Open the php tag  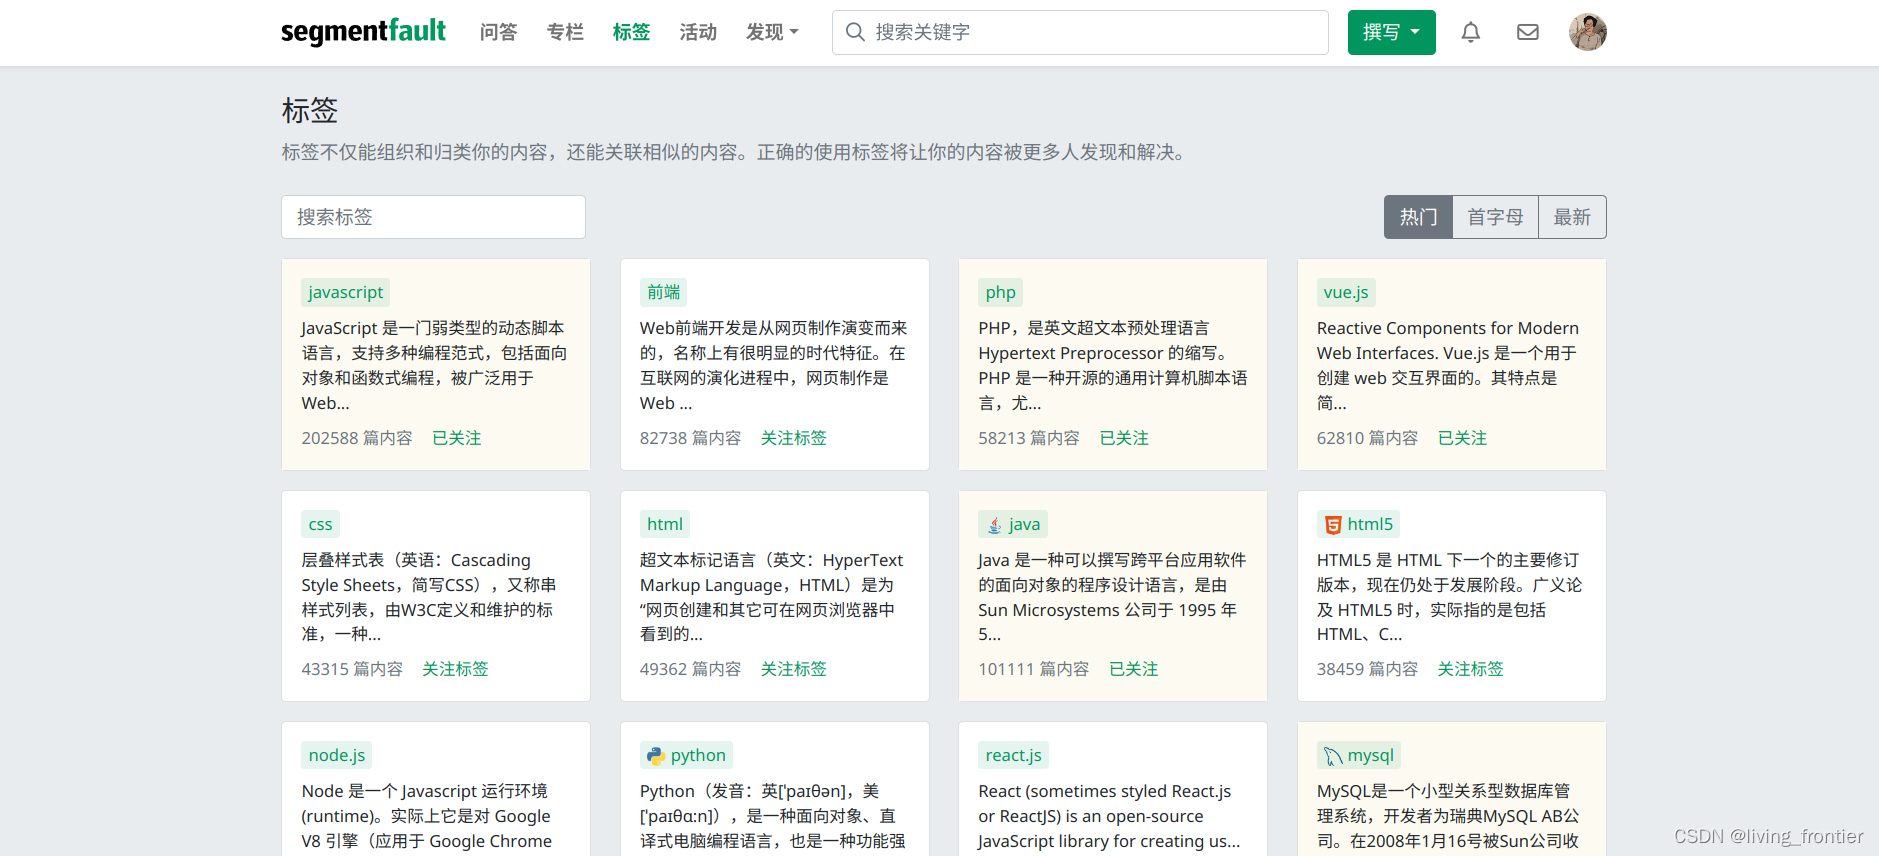[1000, 292]
